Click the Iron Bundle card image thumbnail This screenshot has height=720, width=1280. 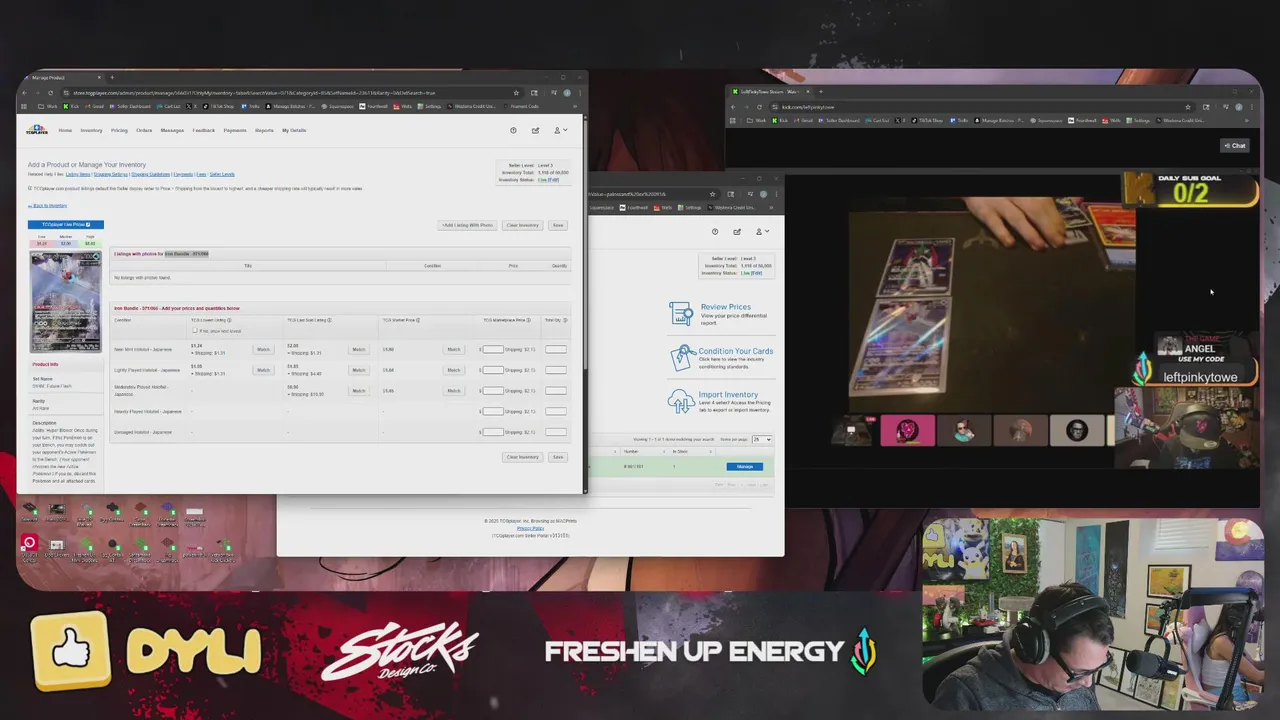(x=65, y=301)
